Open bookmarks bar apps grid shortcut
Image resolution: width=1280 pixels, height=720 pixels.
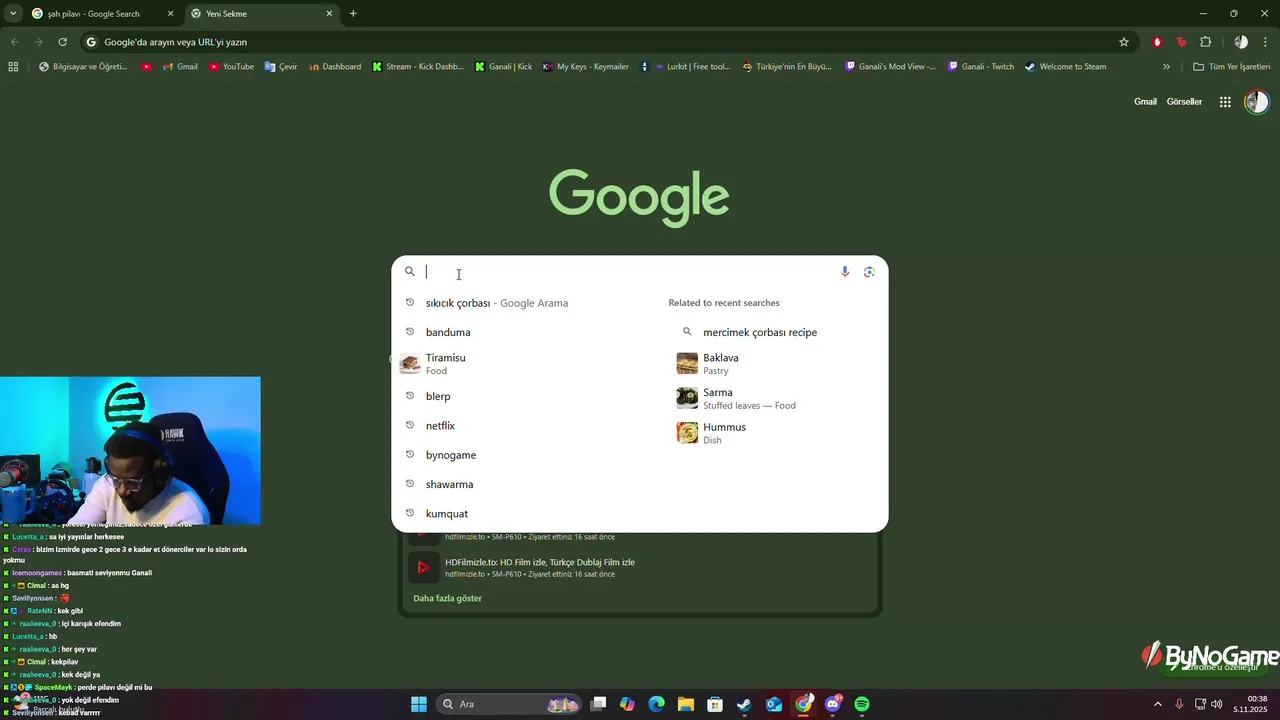(13, 67)
